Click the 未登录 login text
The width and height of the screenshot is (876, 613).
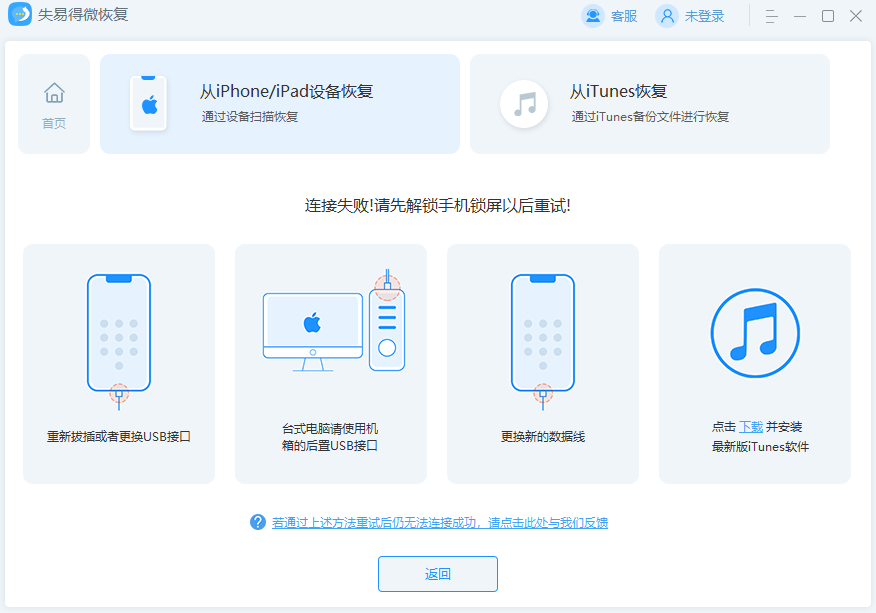click(x=704, y=16)
